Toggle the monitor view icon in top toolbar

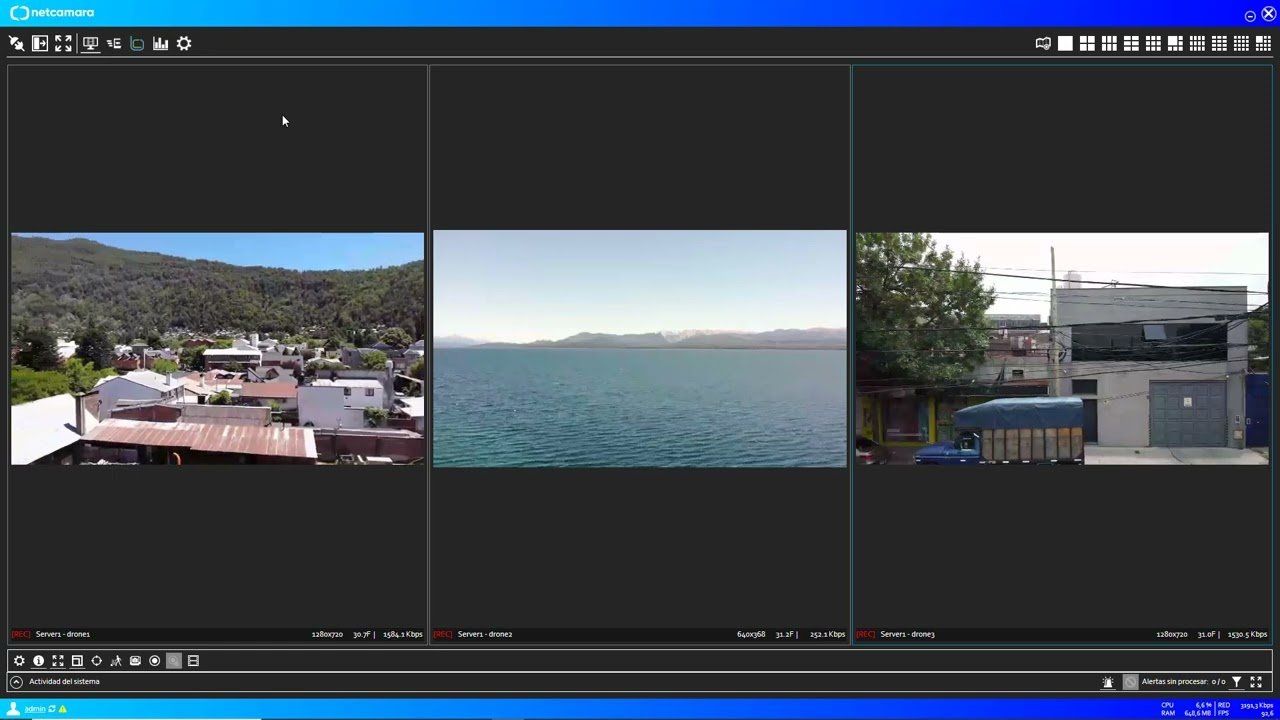90,44
